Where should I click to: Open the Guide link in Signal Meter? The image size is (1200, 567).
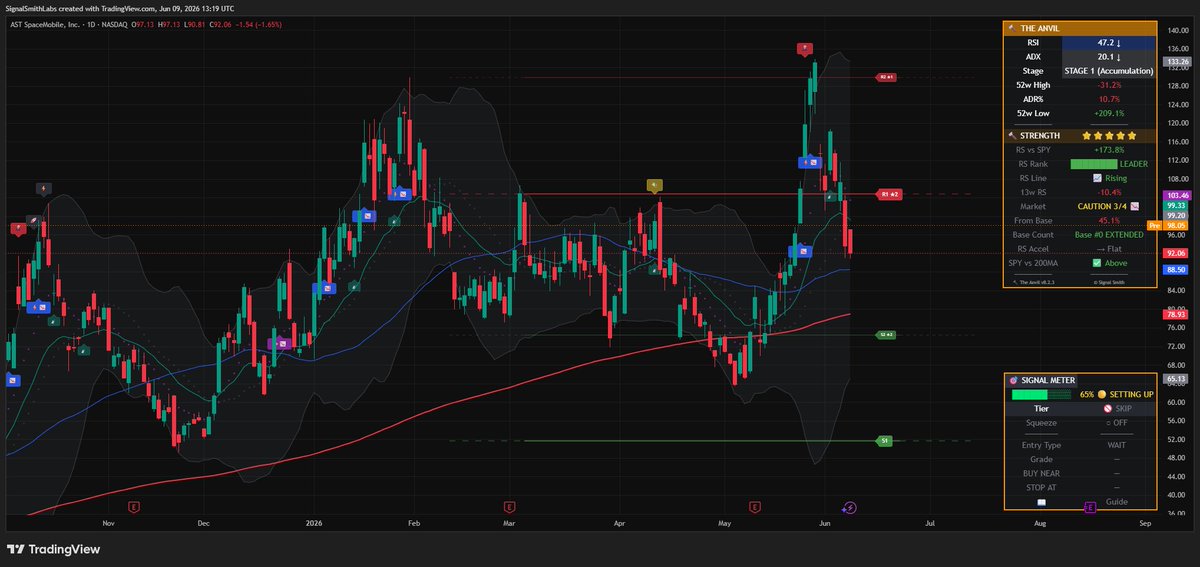1116,502
